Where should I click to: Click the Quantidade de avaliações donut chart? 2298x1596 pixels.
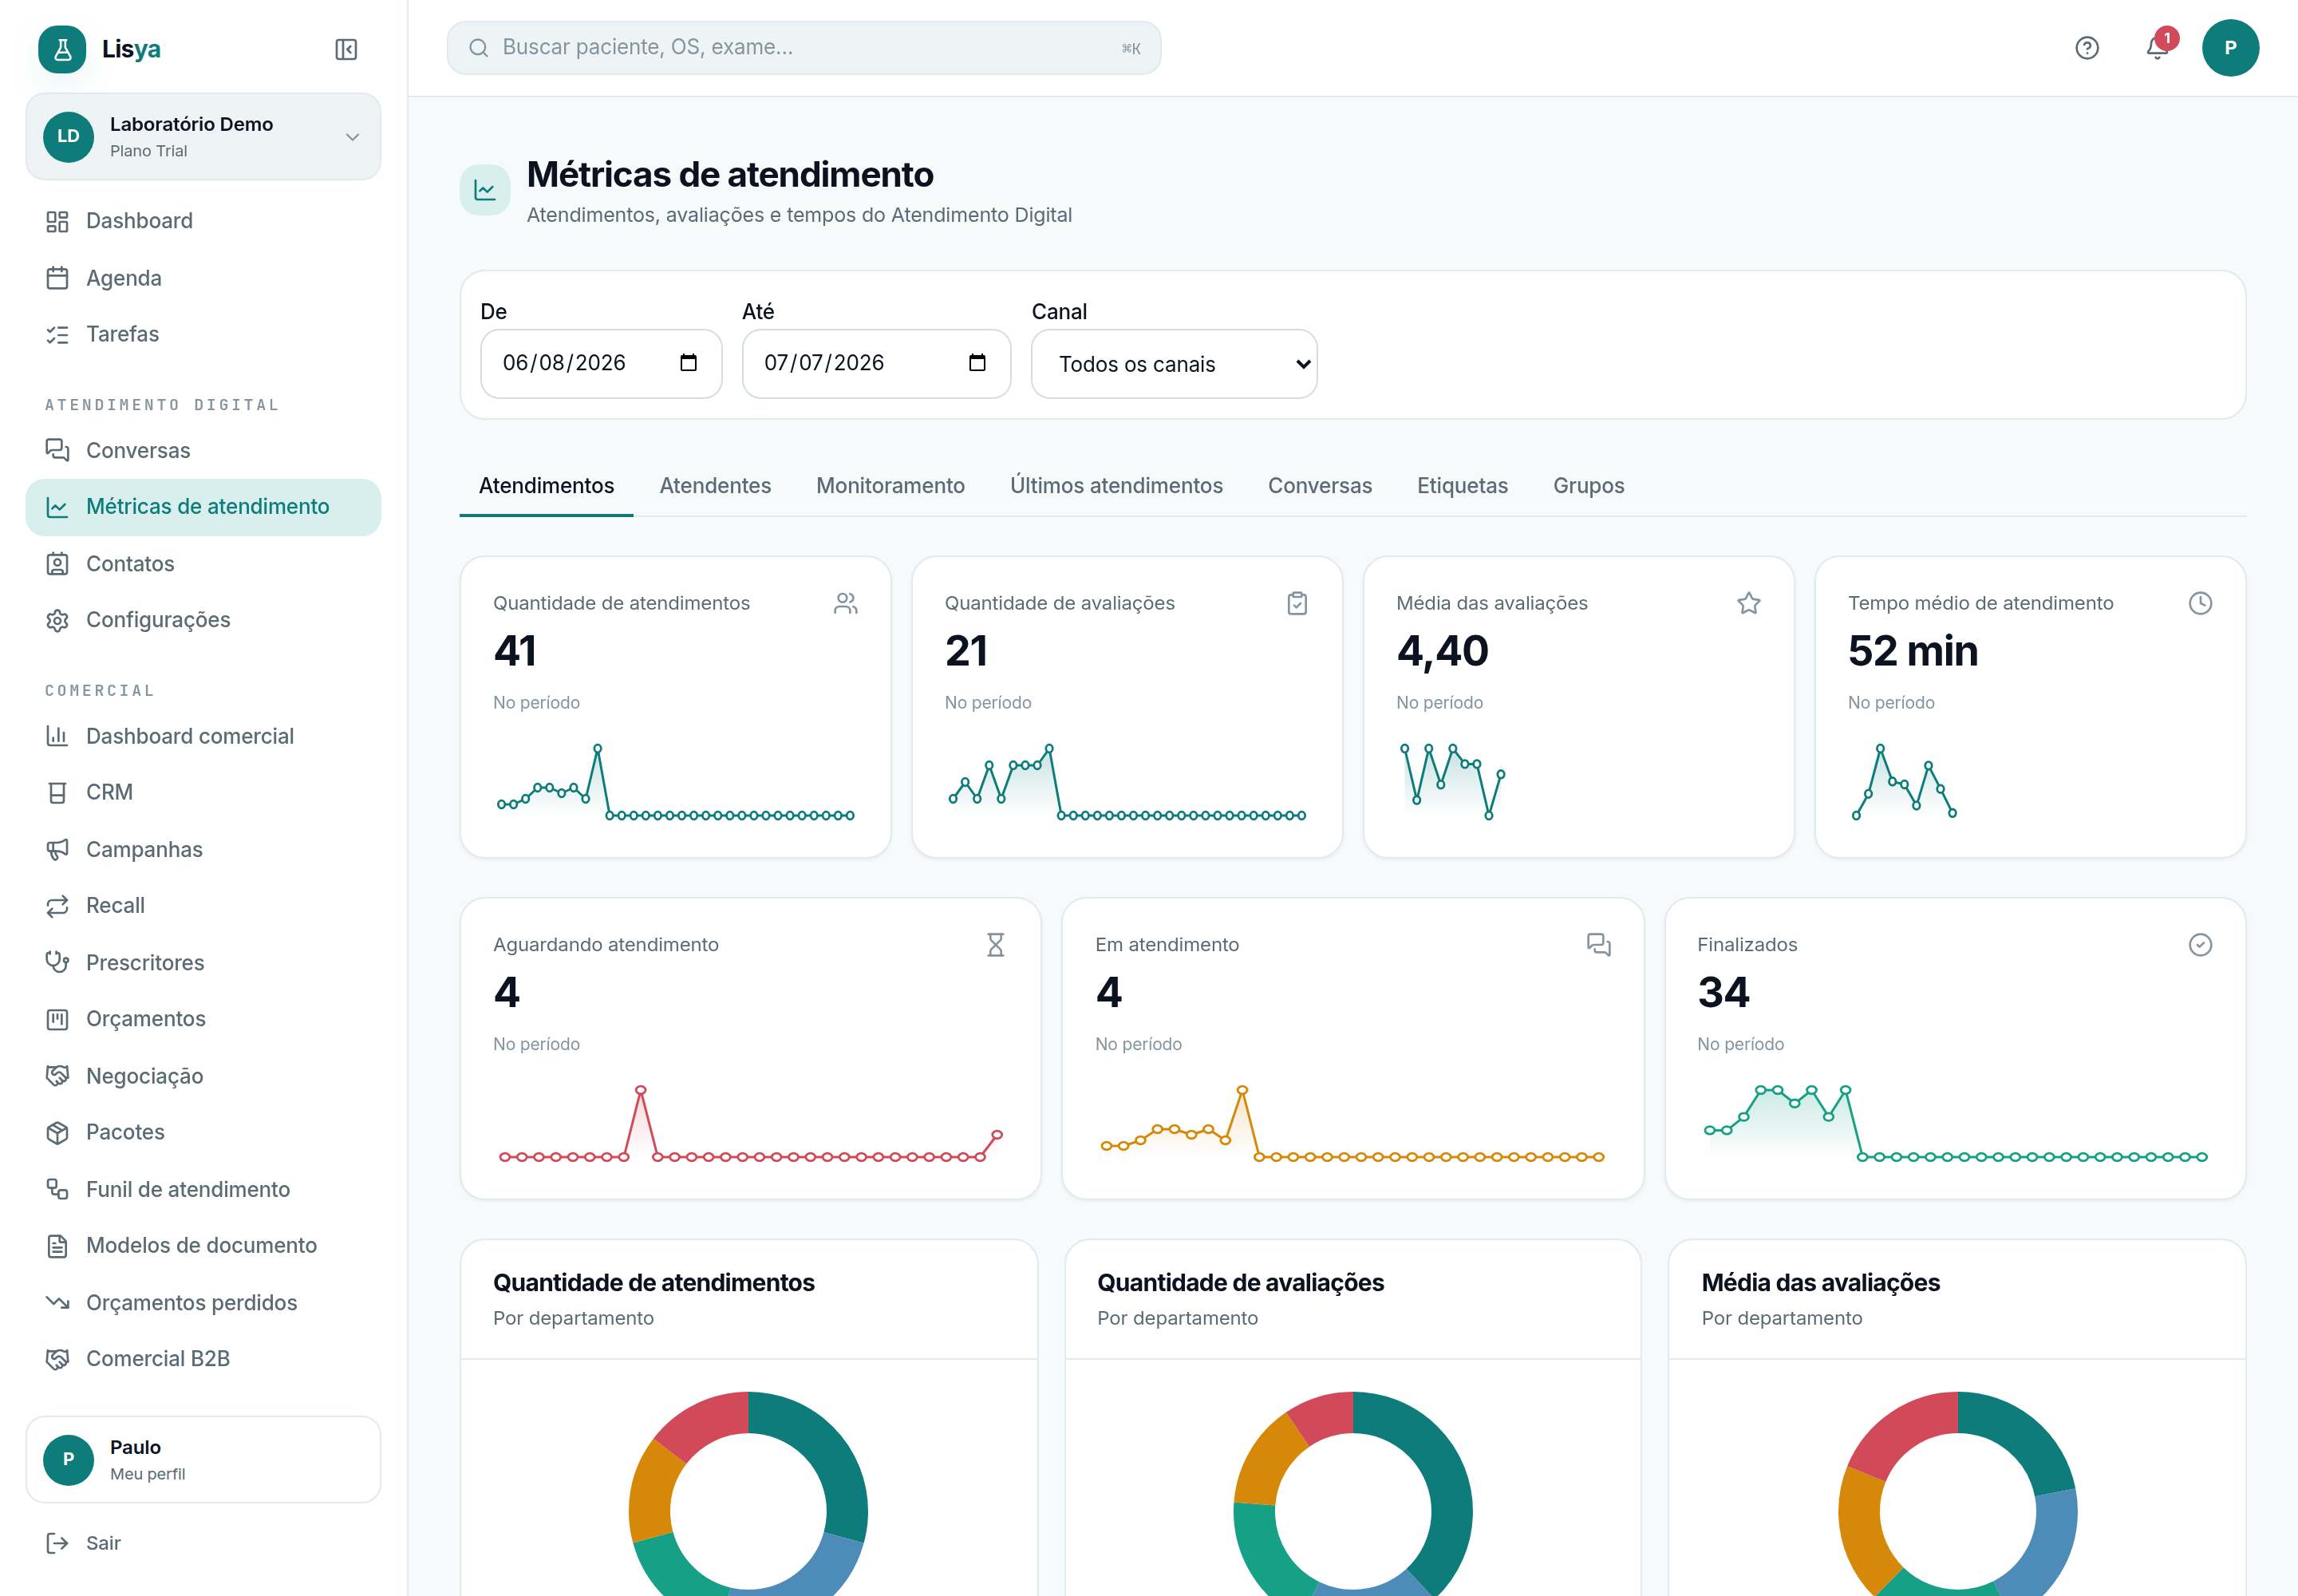tap(1352, 1495)
